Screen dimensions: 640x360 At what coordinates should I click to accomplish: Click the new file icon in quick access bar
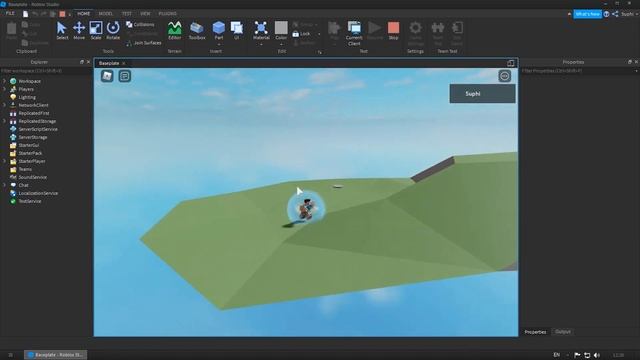point(25,14)
